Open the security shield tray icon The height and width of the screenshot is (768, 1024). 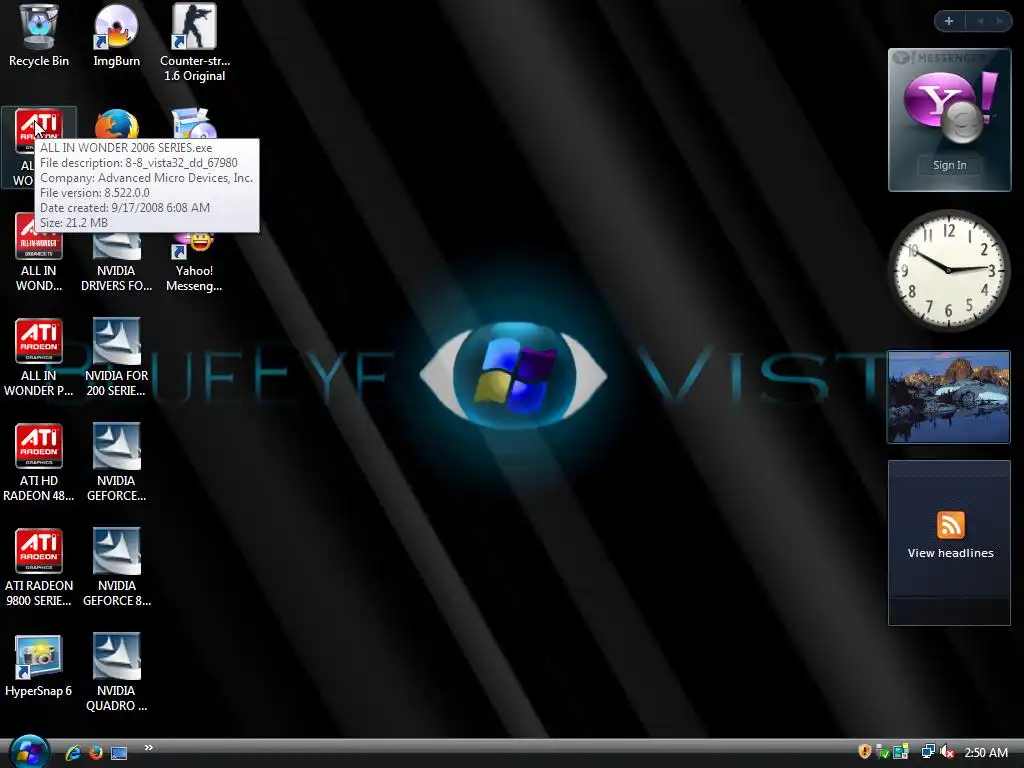click(x=865, y=752)
